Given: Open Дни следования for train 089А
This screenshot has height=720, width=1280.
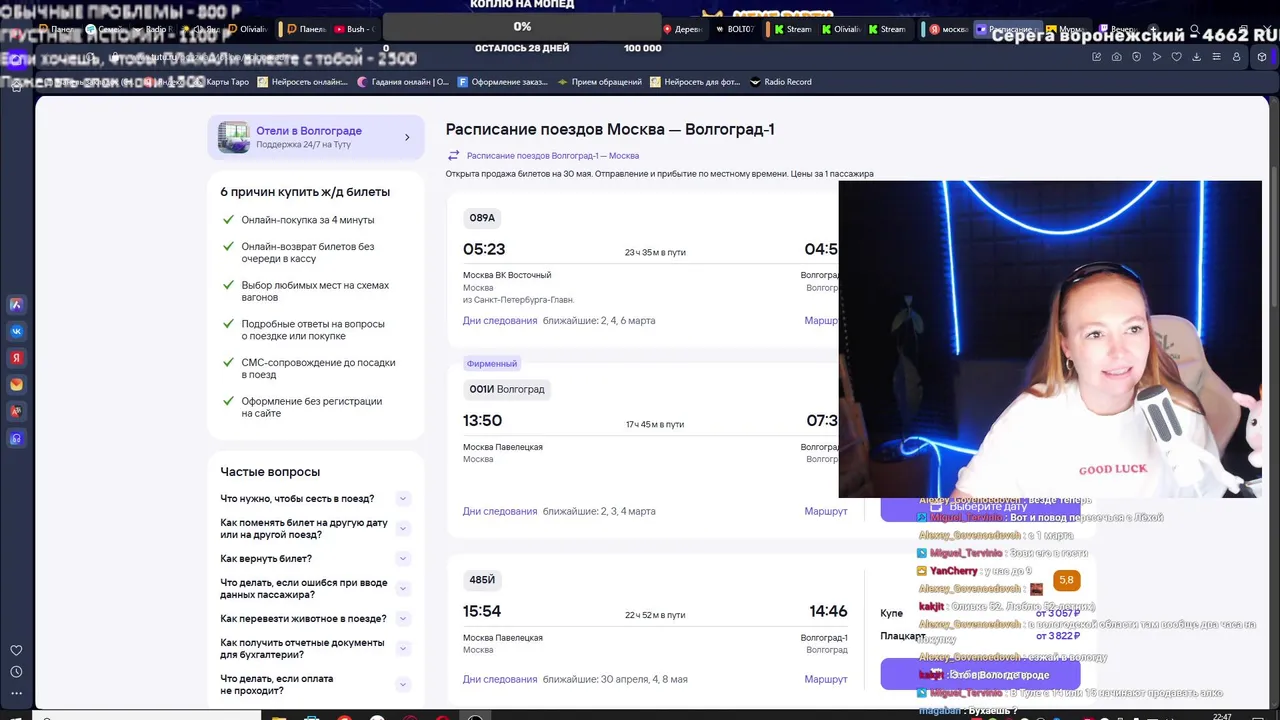Looking at the screenshot, I should pos(500,321).
